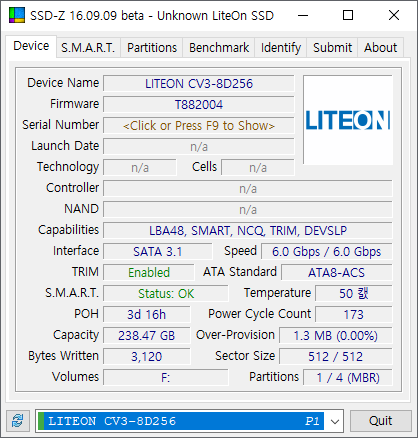Open the Identify tab
418x438 pixels.
[281, 48]
